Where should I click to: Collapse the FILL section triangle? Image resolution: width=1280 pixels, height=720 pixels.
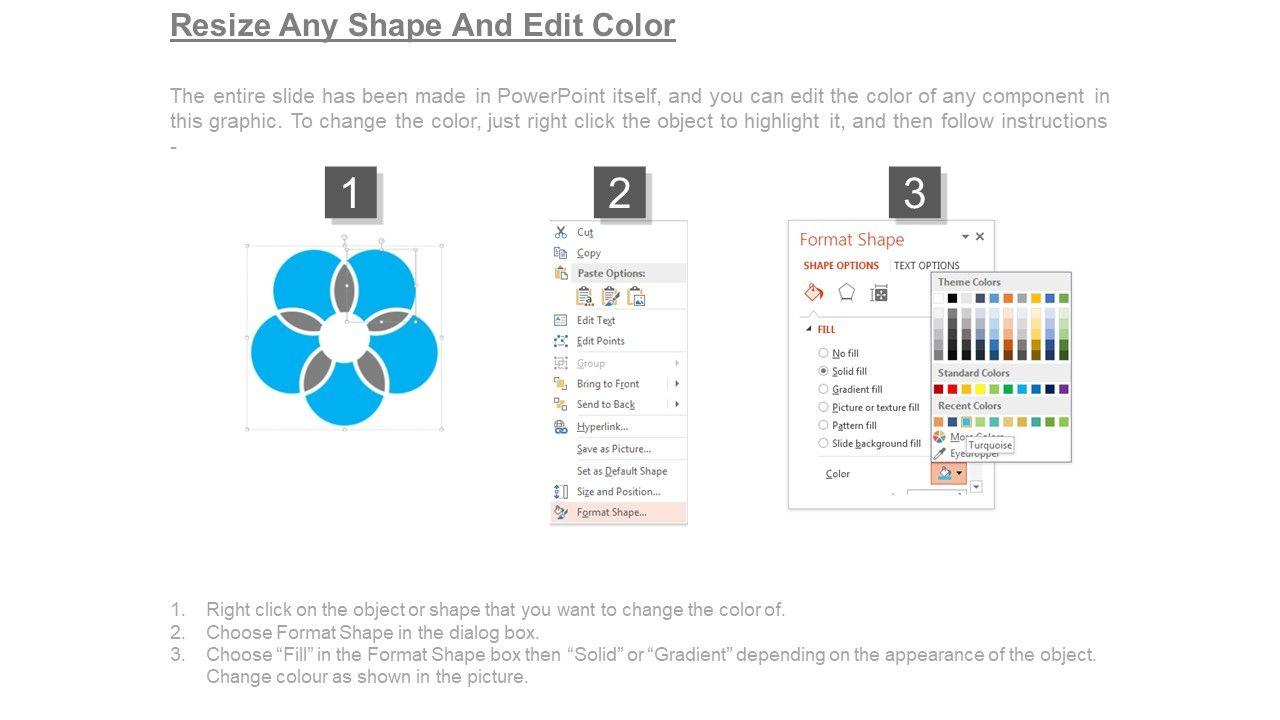(808, 329)
